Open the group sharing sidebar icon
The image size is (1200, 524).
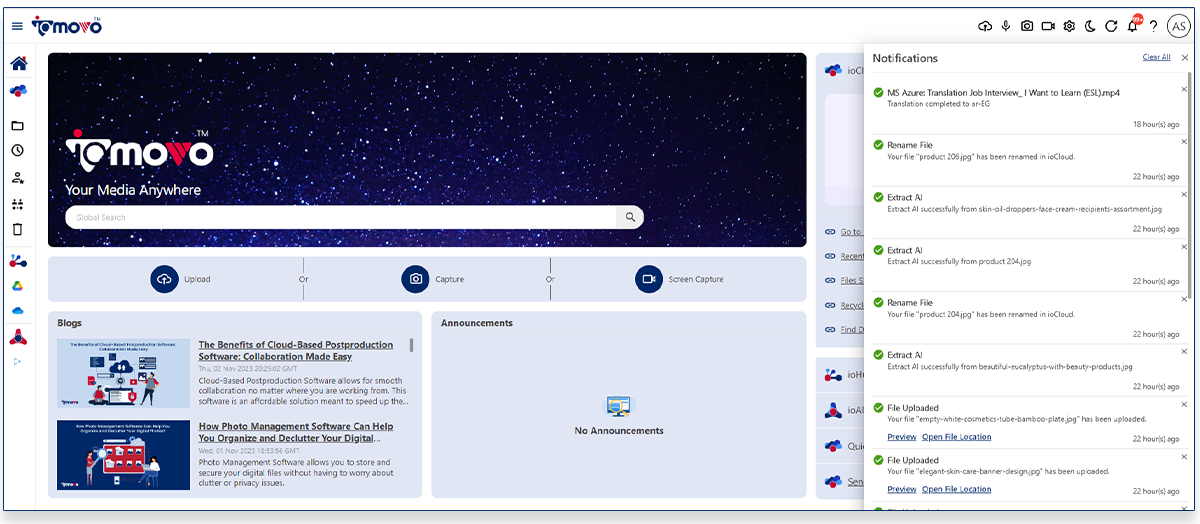click(x=17, y=204)
